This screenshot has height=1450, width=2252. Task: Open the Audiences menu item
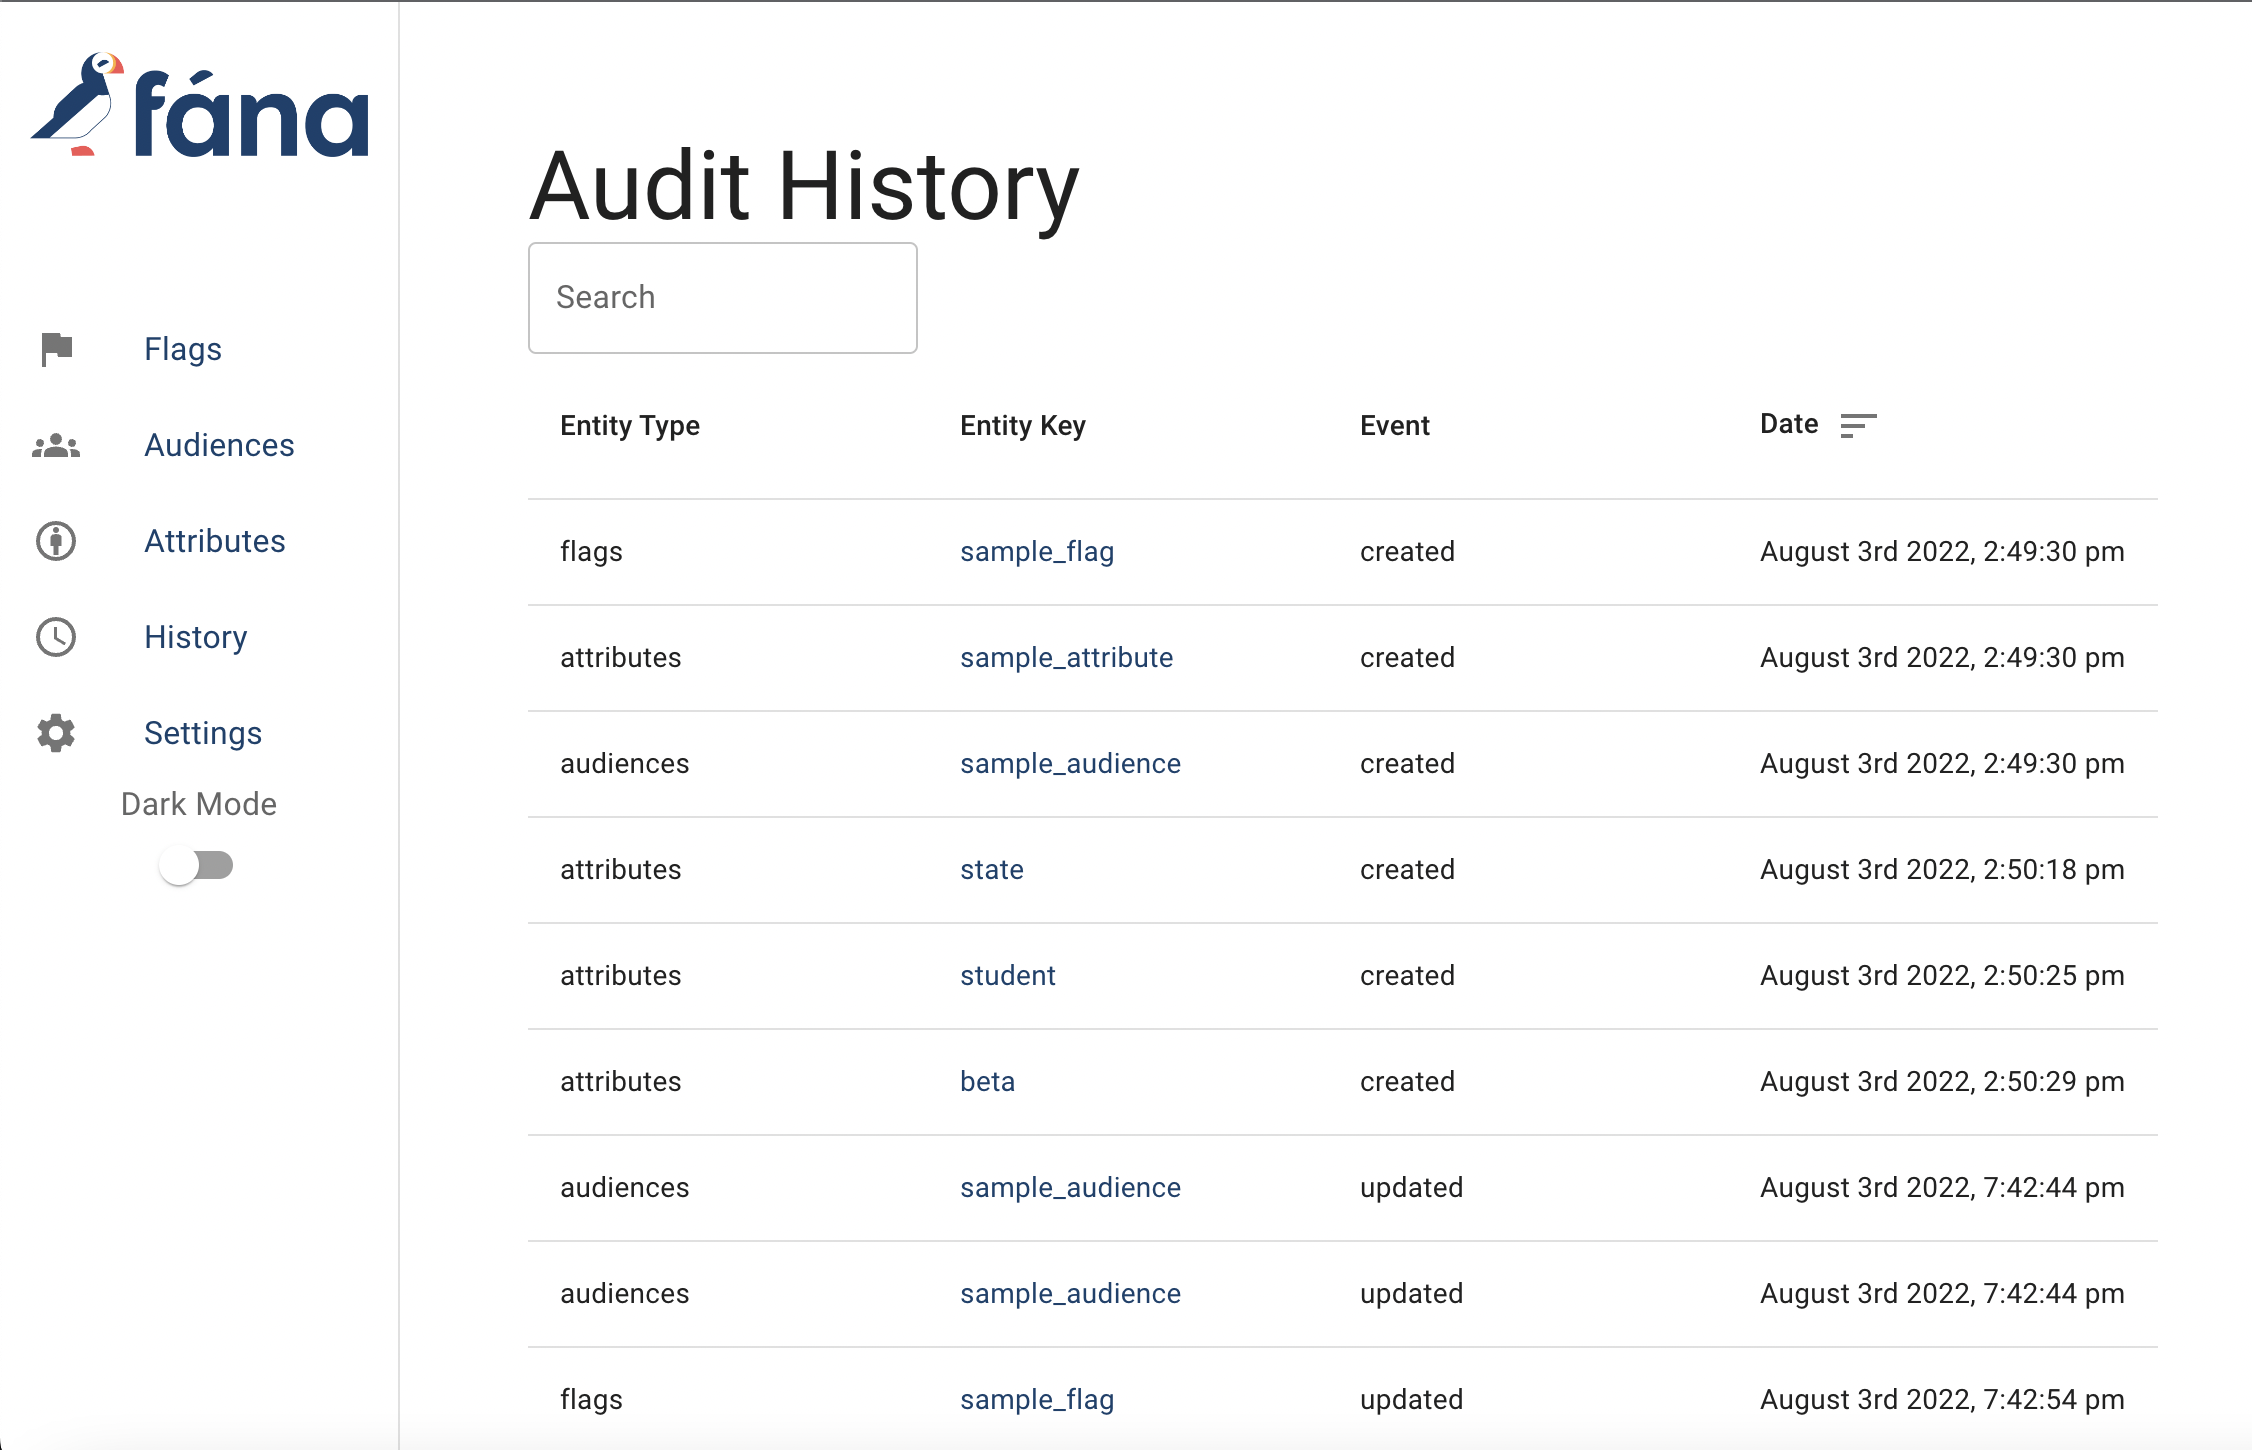219,445
